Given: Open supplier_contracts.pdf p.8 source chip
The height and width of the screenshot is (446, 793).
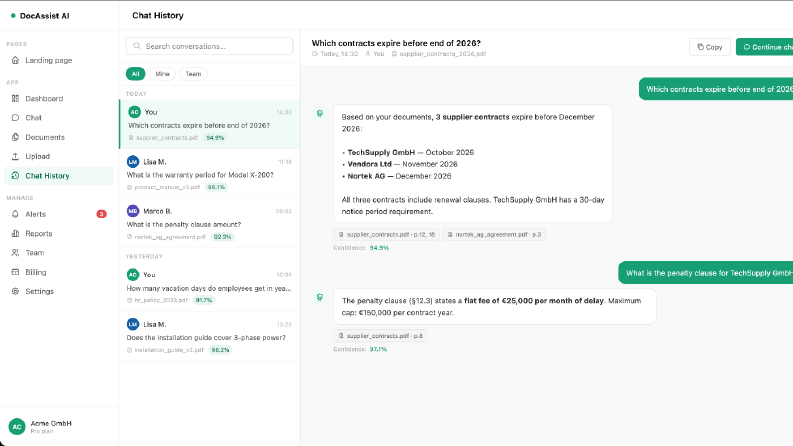Looking at the screenshot, I should 380,336.
